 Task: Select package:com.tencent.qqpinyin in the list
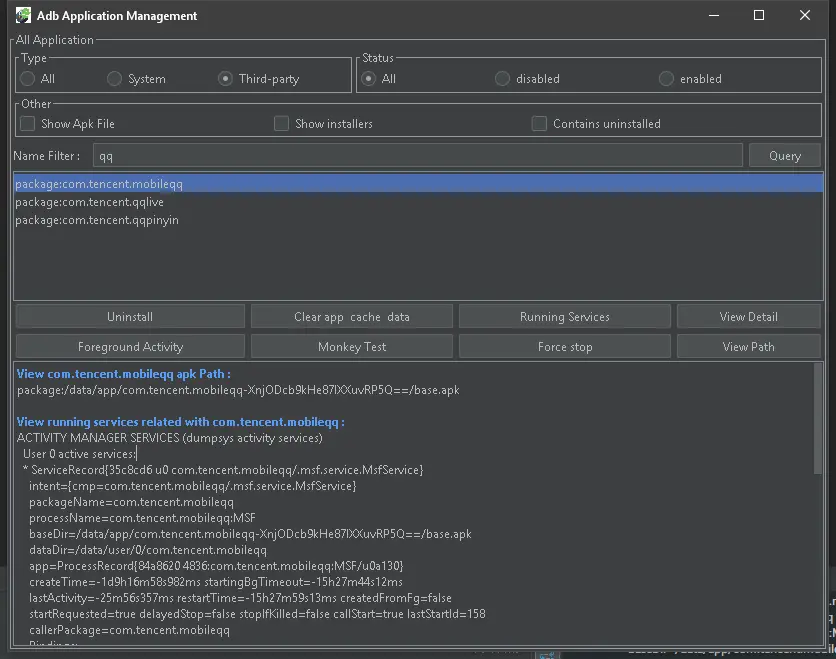419,220
